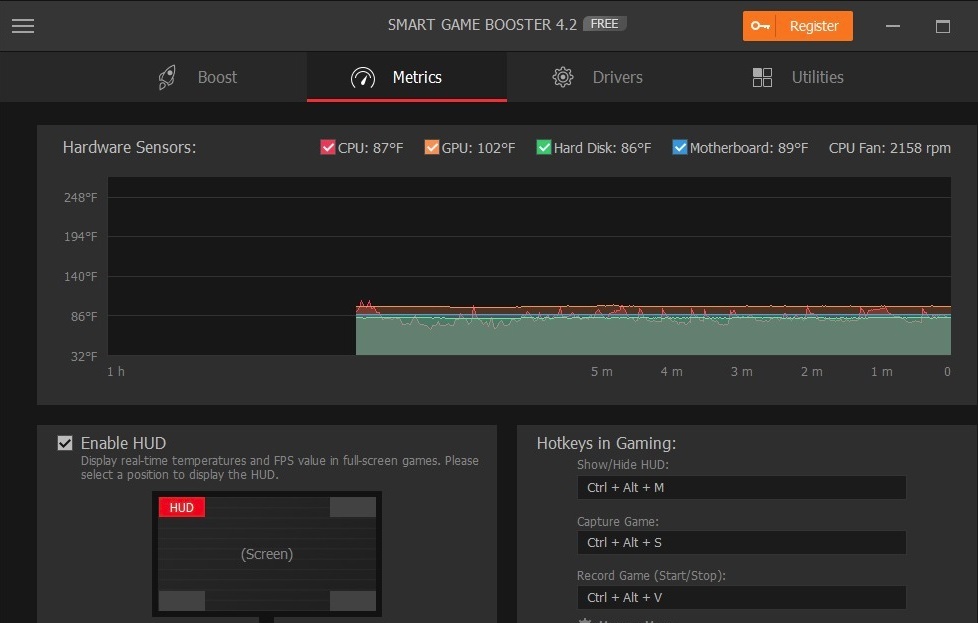The width and height of the screenshot is (978, 623).
Task: Open the hamburger main menu
Action: 23,26
